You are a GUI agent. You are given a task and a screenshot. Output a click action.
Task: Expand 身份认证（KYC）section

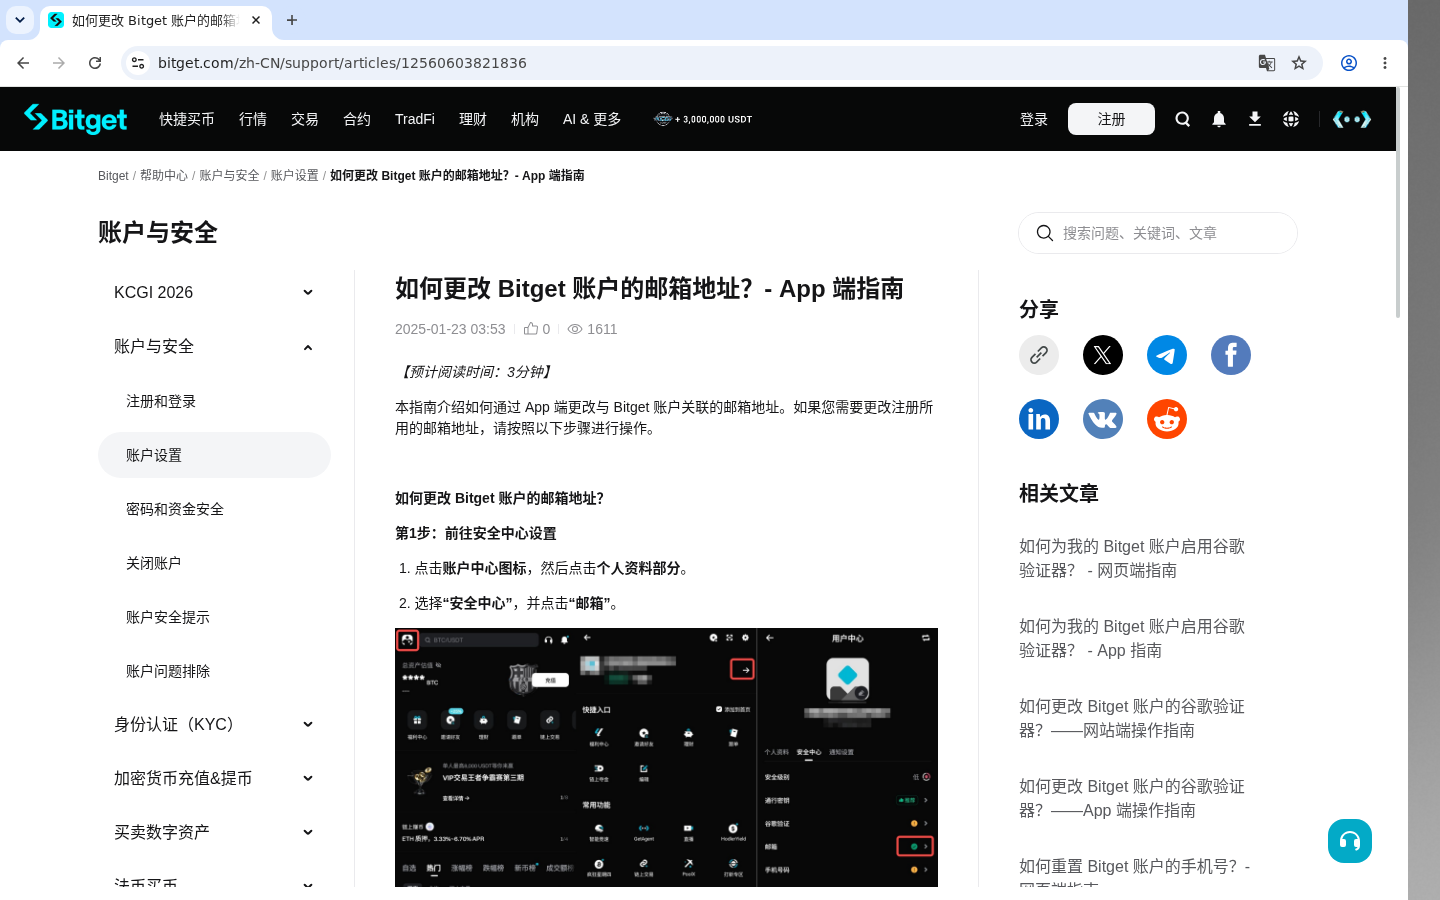[x=214, y=724]
